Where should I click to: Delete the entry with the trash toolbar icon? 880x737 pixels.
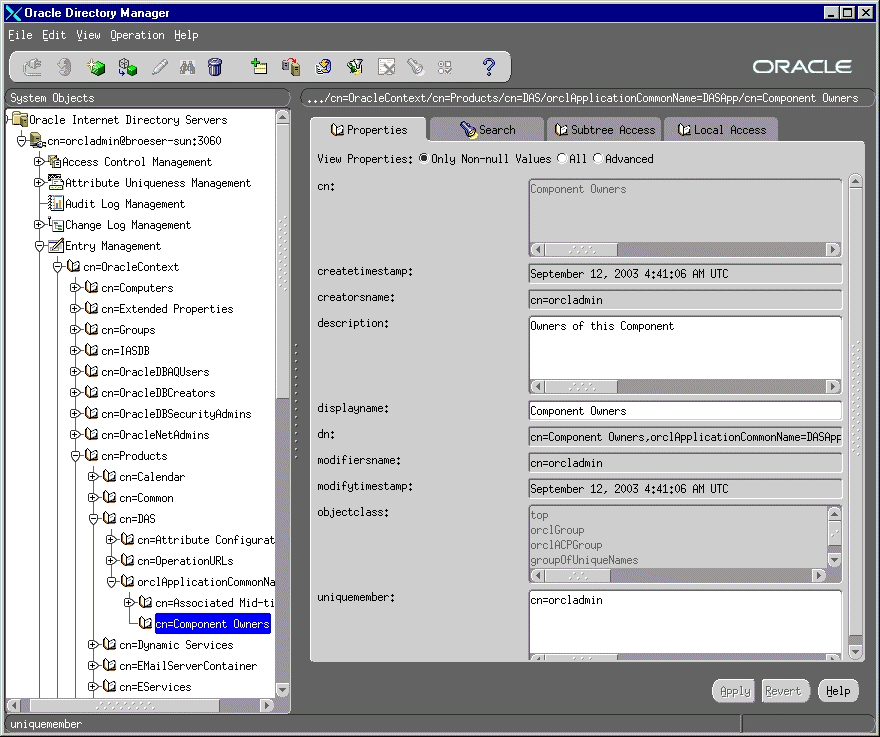(x=214, y=66)
